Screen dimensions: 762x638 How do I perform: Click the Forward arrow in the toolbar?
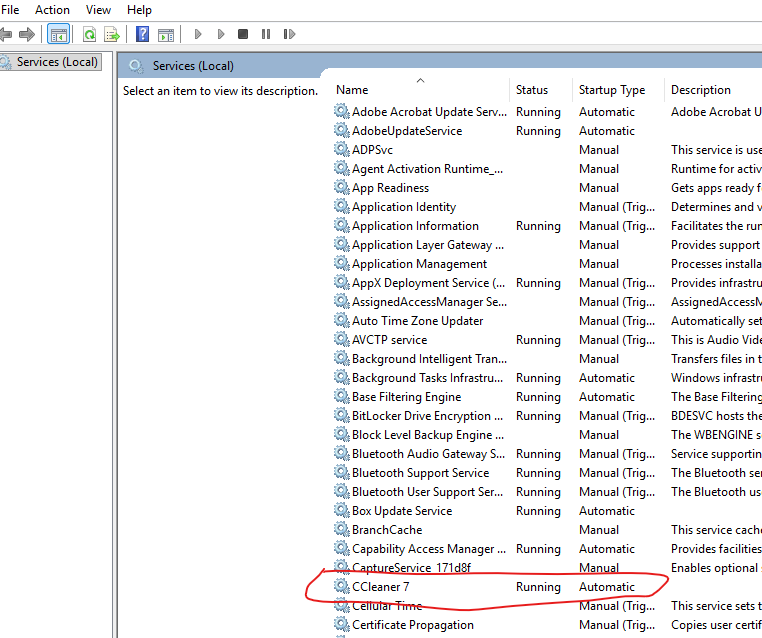click(x=27, y=34)
